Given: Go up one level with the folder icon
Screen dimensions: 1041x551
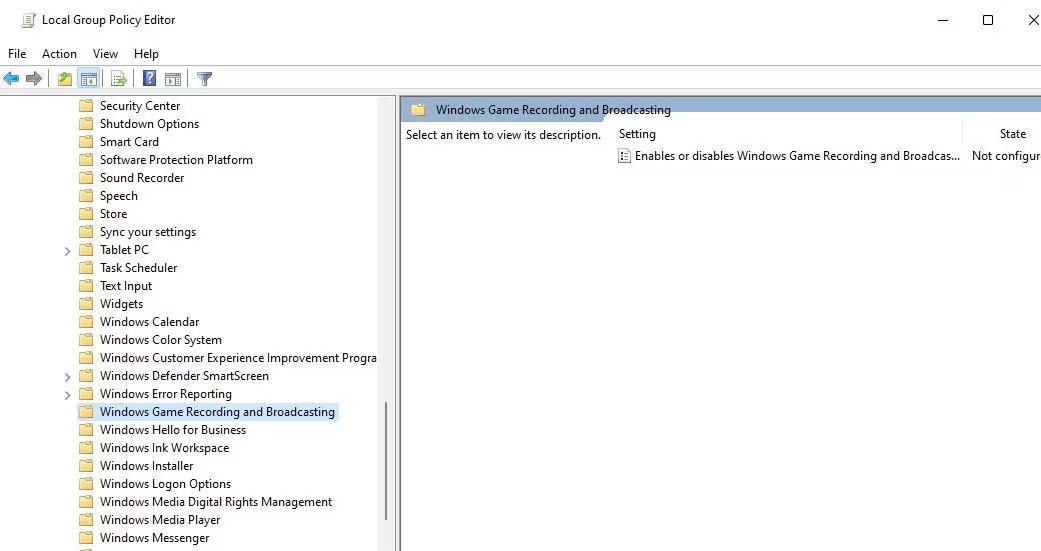Looking at the screenshot, I should click(x=65, y=79).
